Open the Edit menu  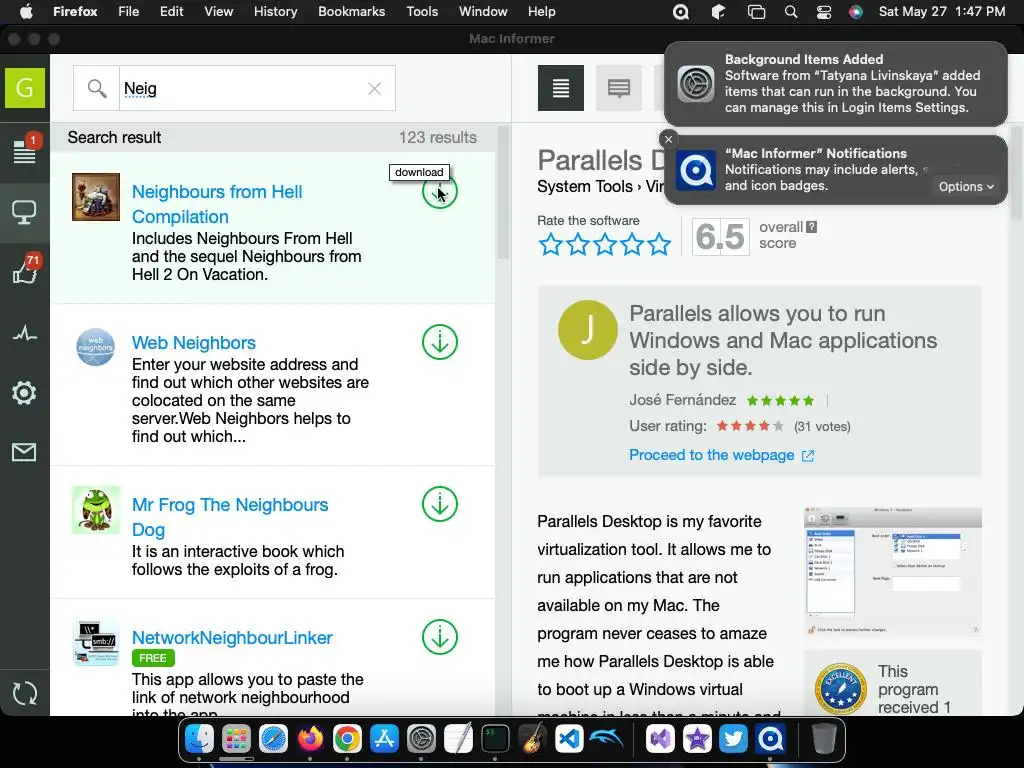click(172, 12)
